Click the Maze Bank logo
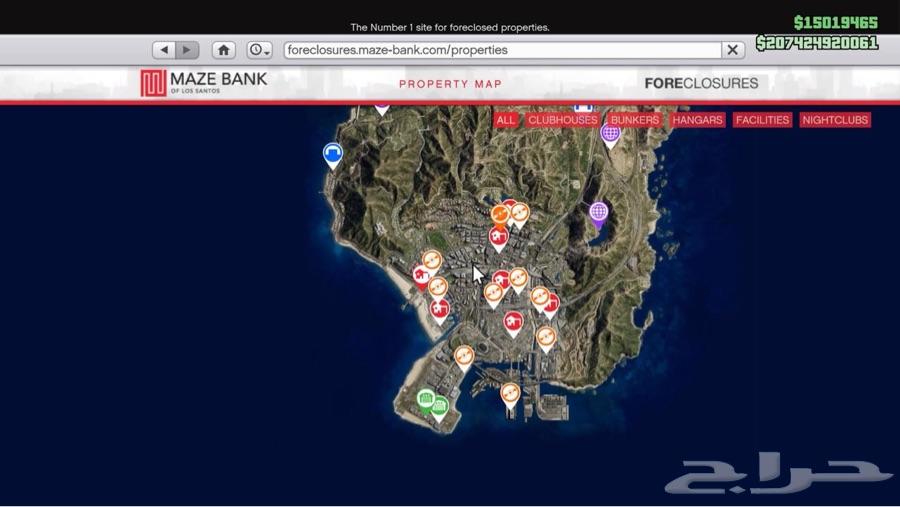Screen dimensions: 900x507 [x=204, y=83]
